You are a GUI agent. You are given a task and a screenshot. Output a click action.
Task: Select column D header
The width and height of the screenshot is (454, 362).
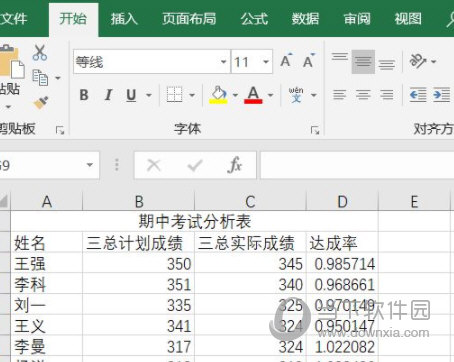[342, 201]
